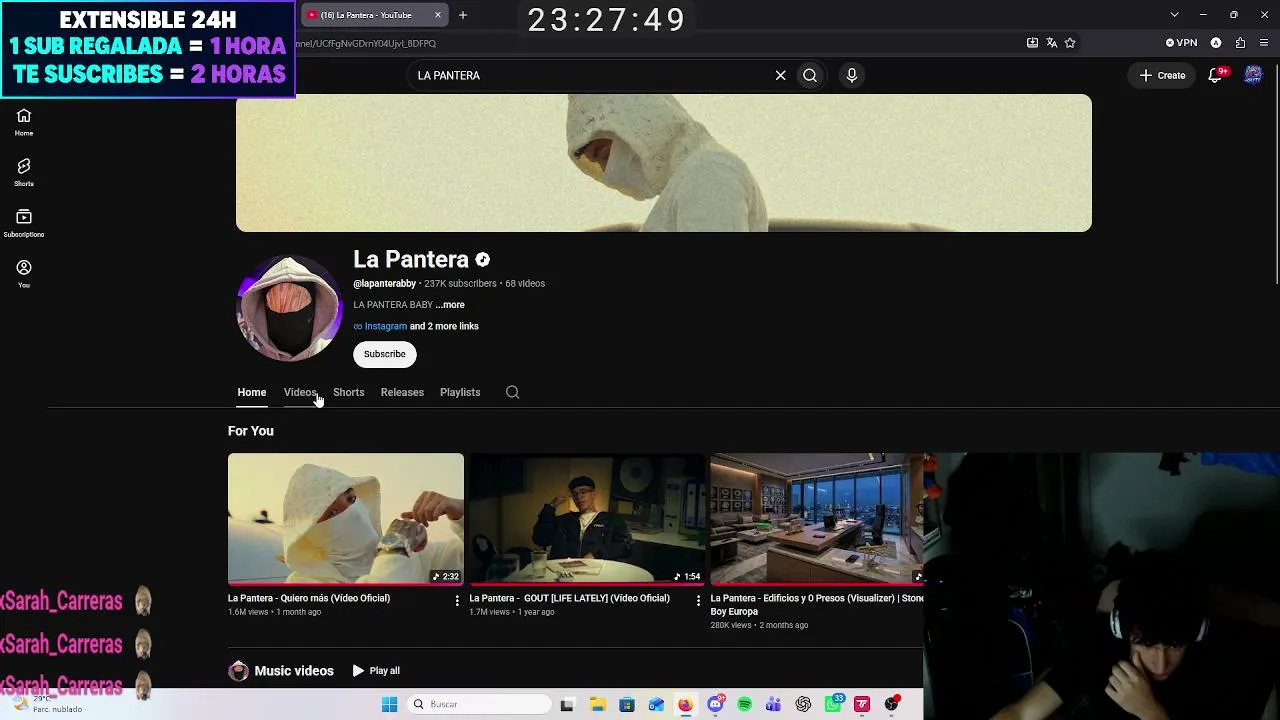The width and height of the screenshot is (1280, 720).
Task: Switch to the Home channel tab
Action: click(x=252, y=392)
